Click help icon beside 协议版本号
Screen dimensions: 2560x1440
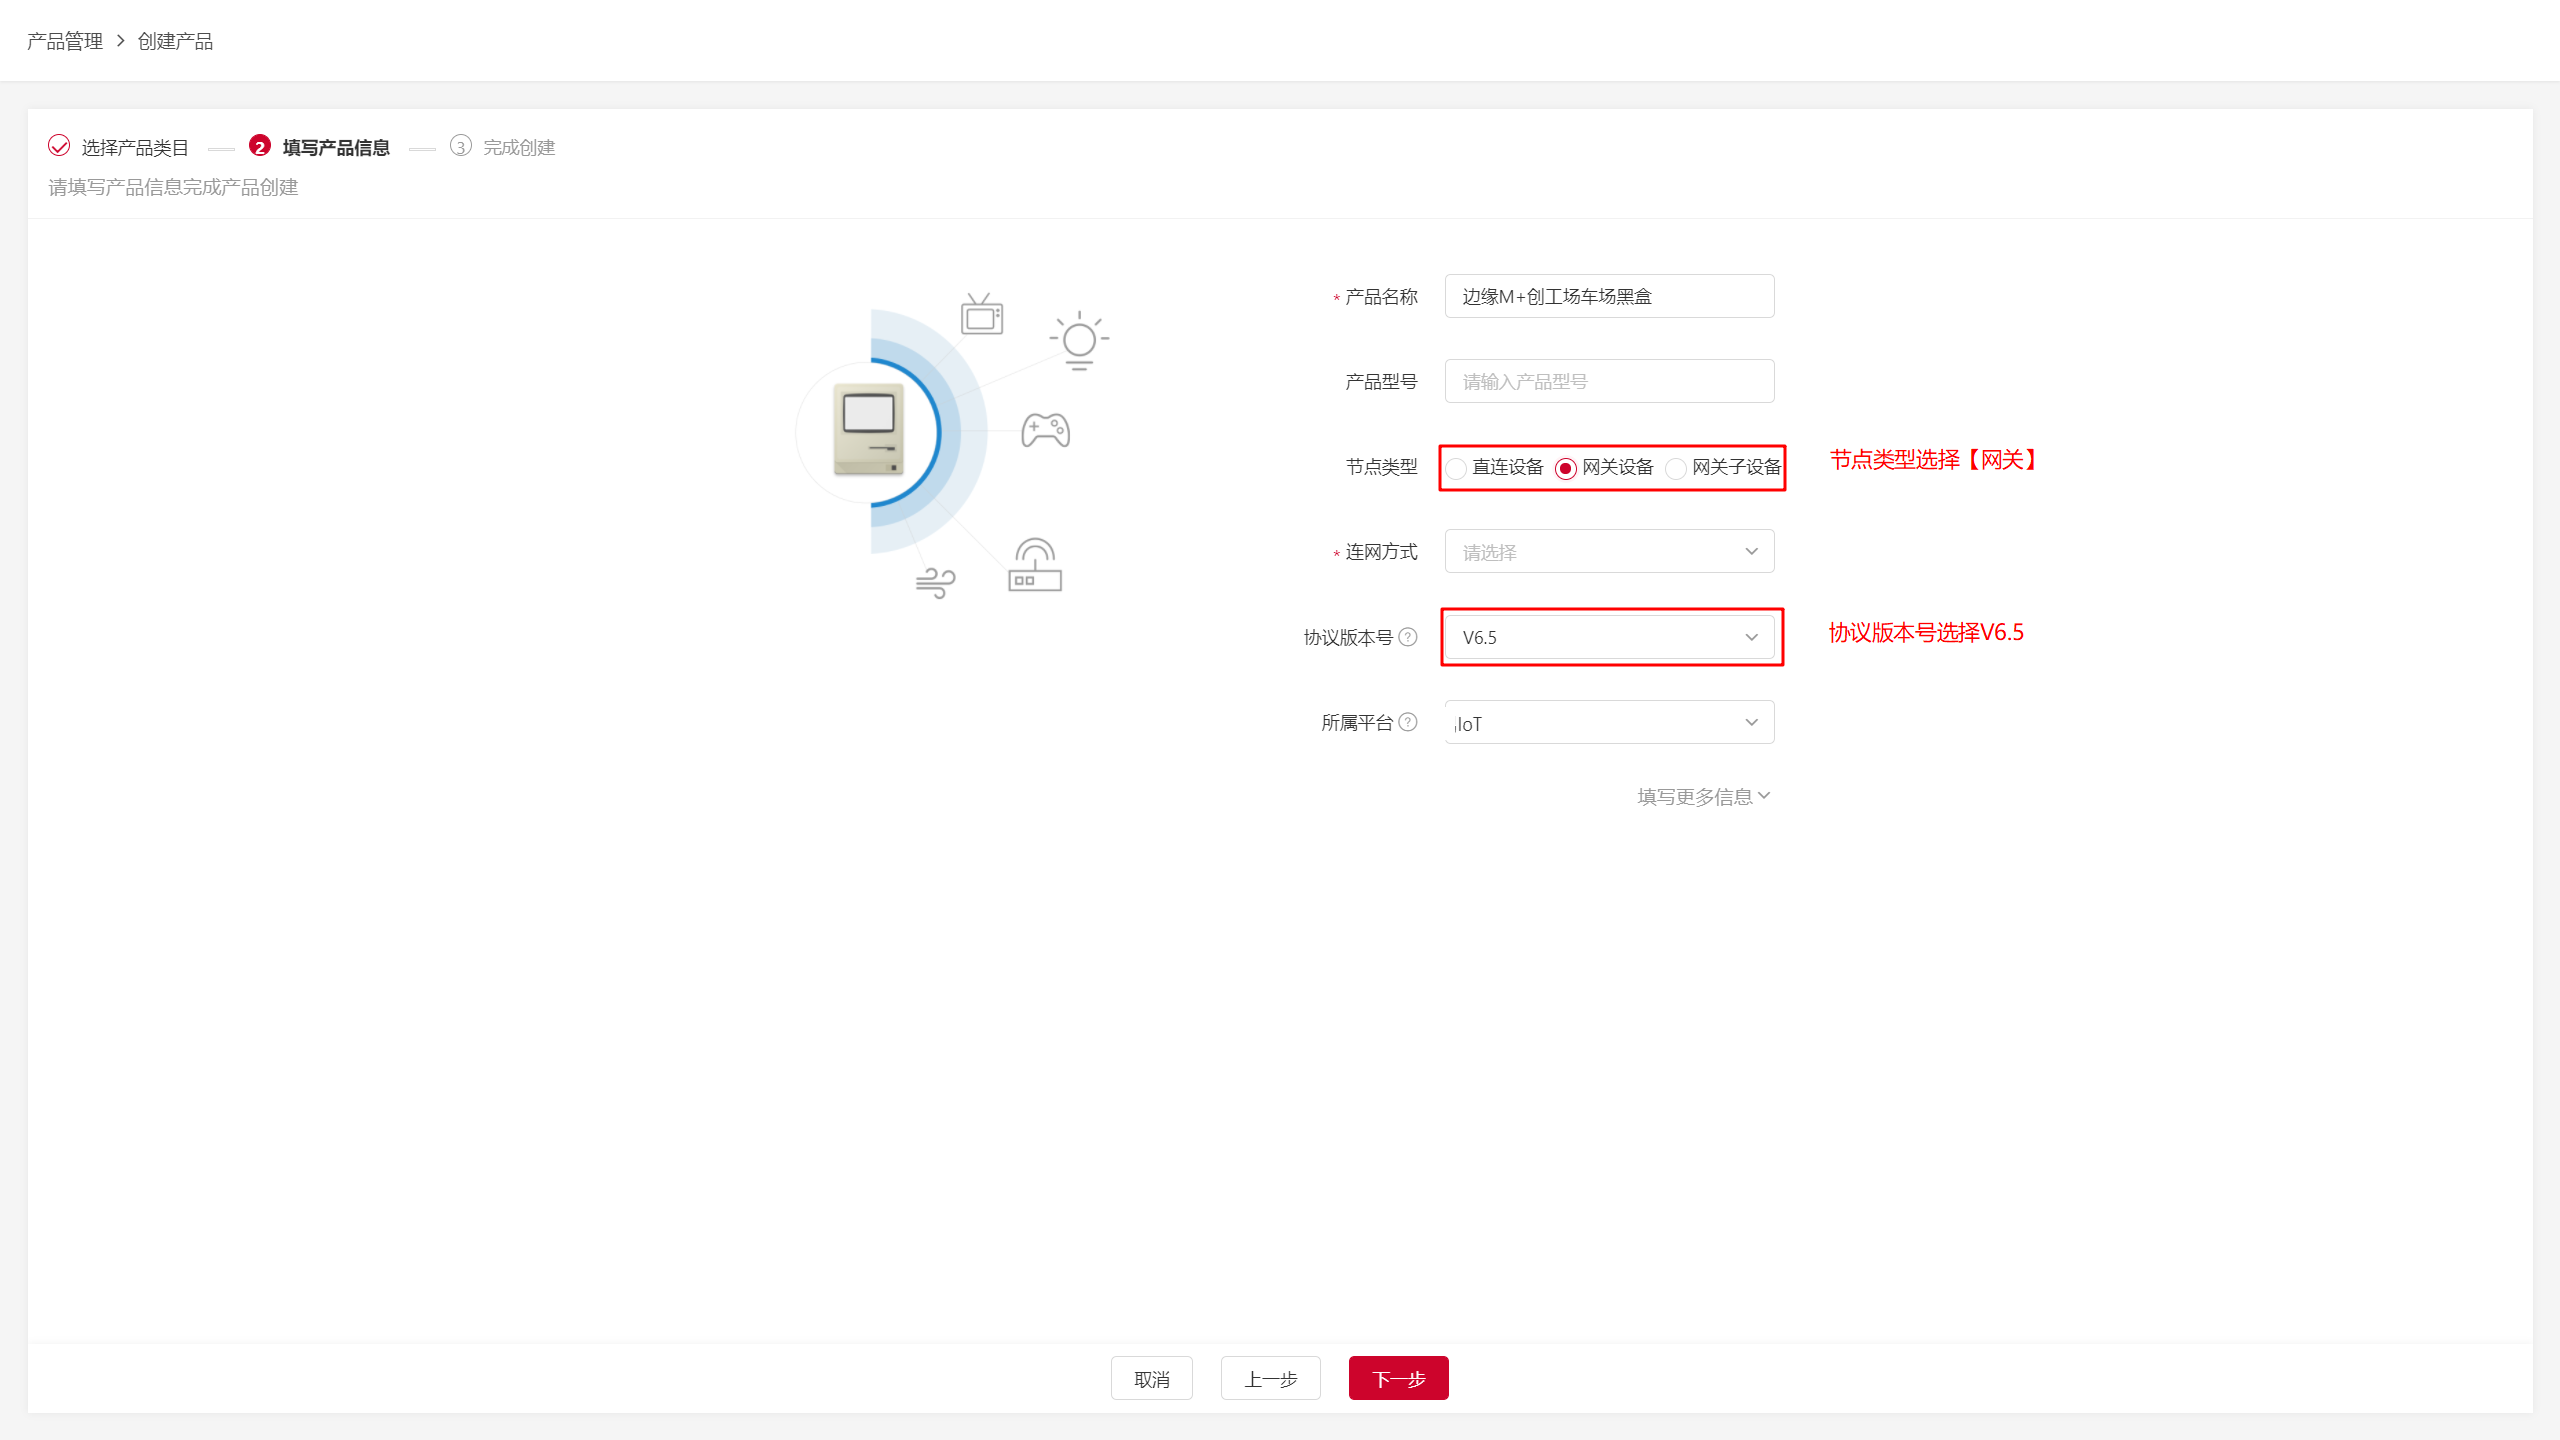[1408, 637]
